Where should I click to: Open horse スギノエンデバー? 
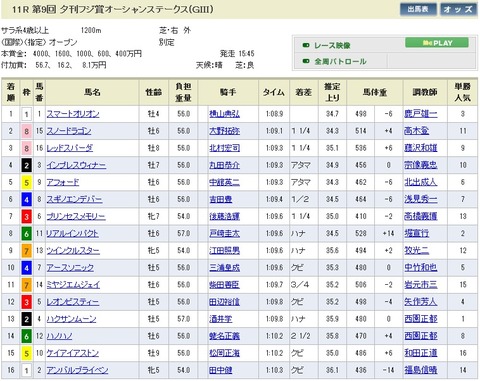tap(74, 199)
